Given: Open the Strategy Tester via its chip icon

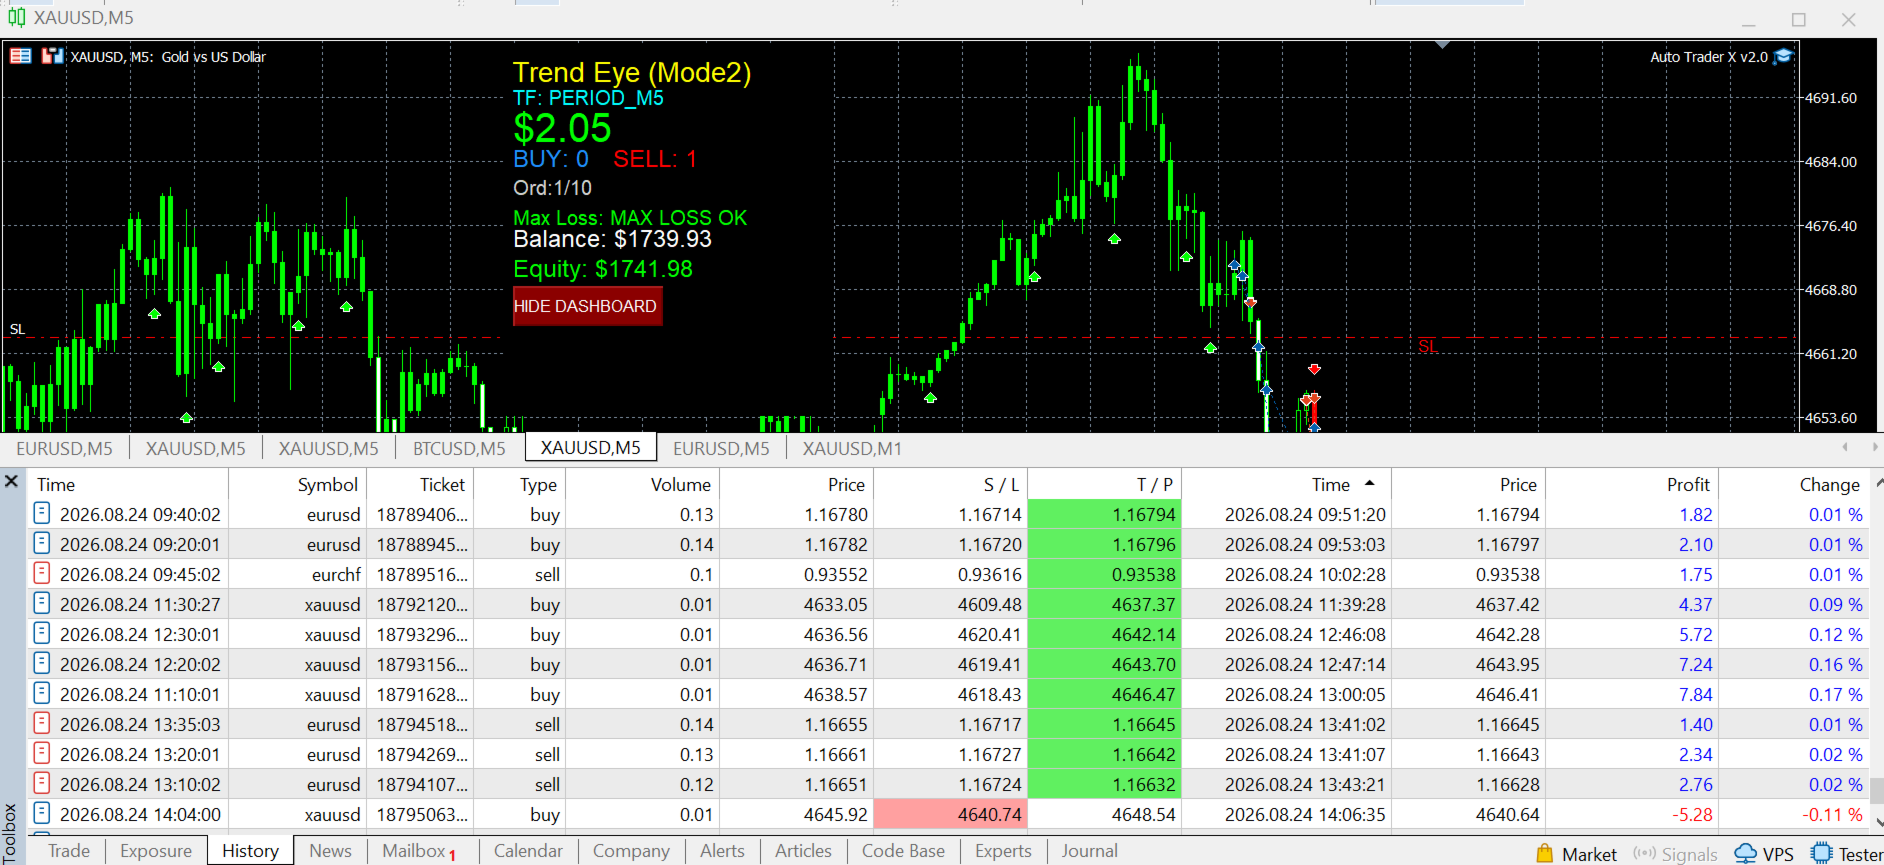Looking at the screenshot, I should (x=1822, y=853).
